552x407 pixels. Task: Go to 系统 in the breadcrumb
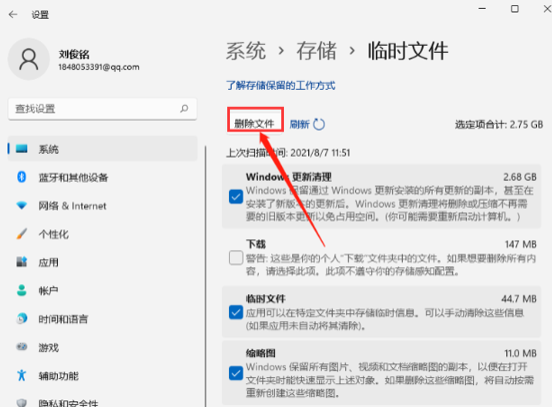[x=246, y=51]
